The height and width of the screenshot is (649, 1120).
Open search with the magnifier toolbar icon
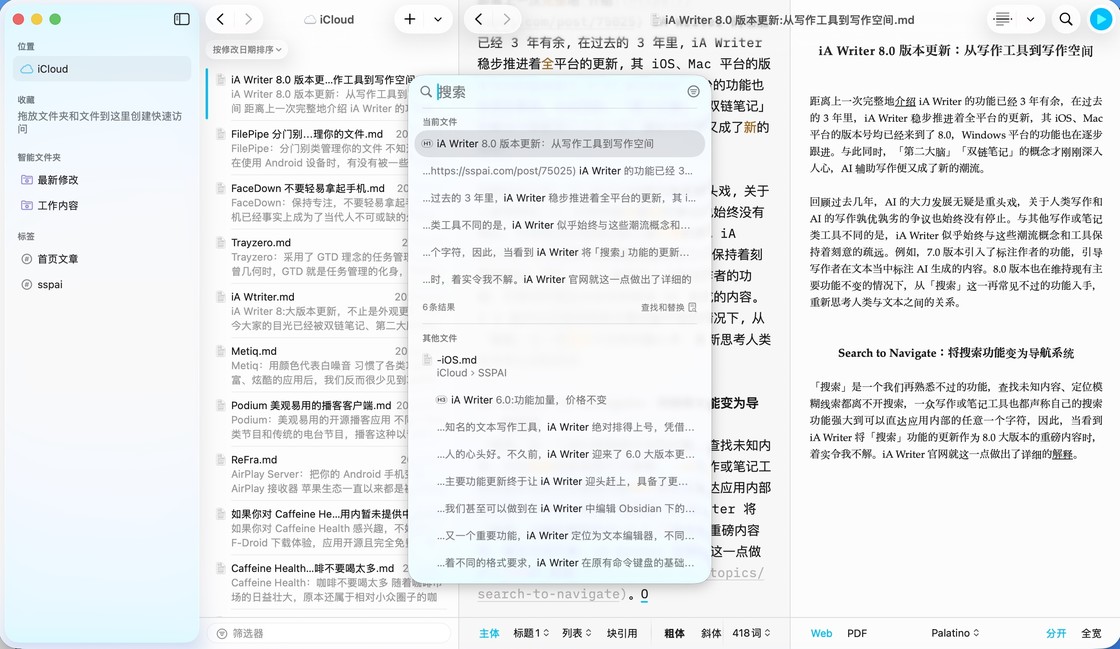[x=1066, y=19]
